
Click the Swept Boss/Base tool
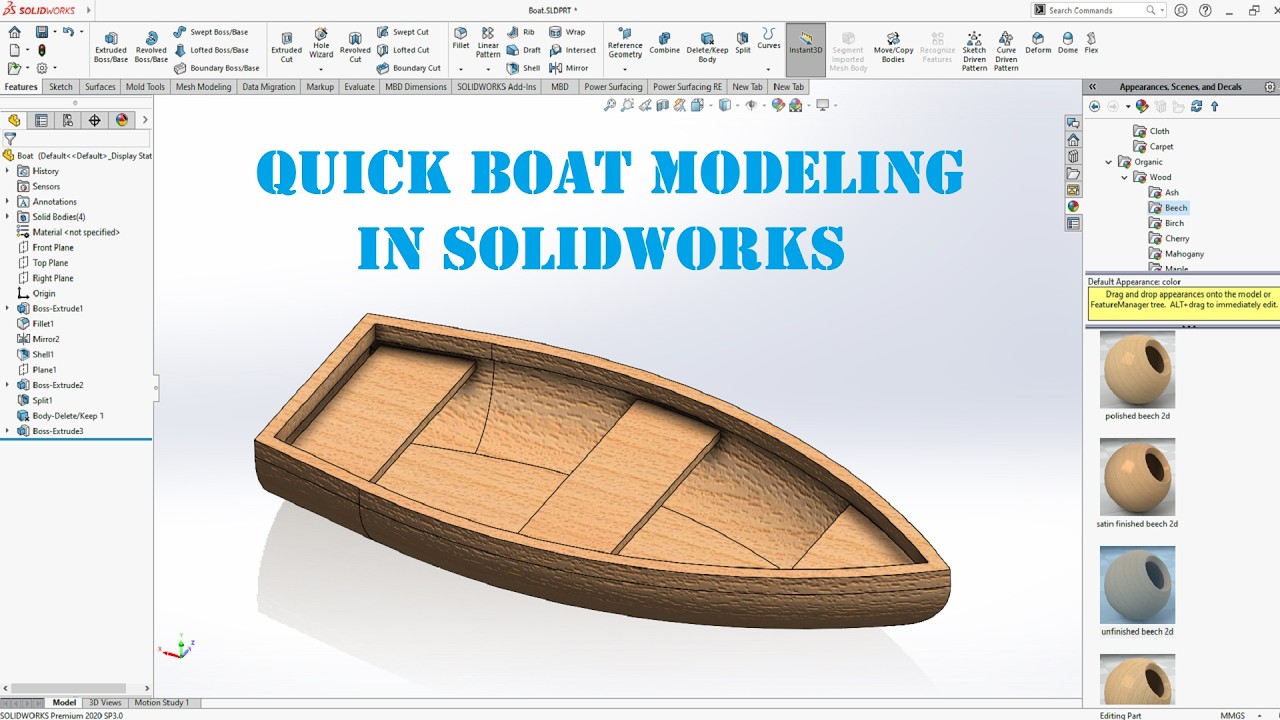click(x=211, y=32)
